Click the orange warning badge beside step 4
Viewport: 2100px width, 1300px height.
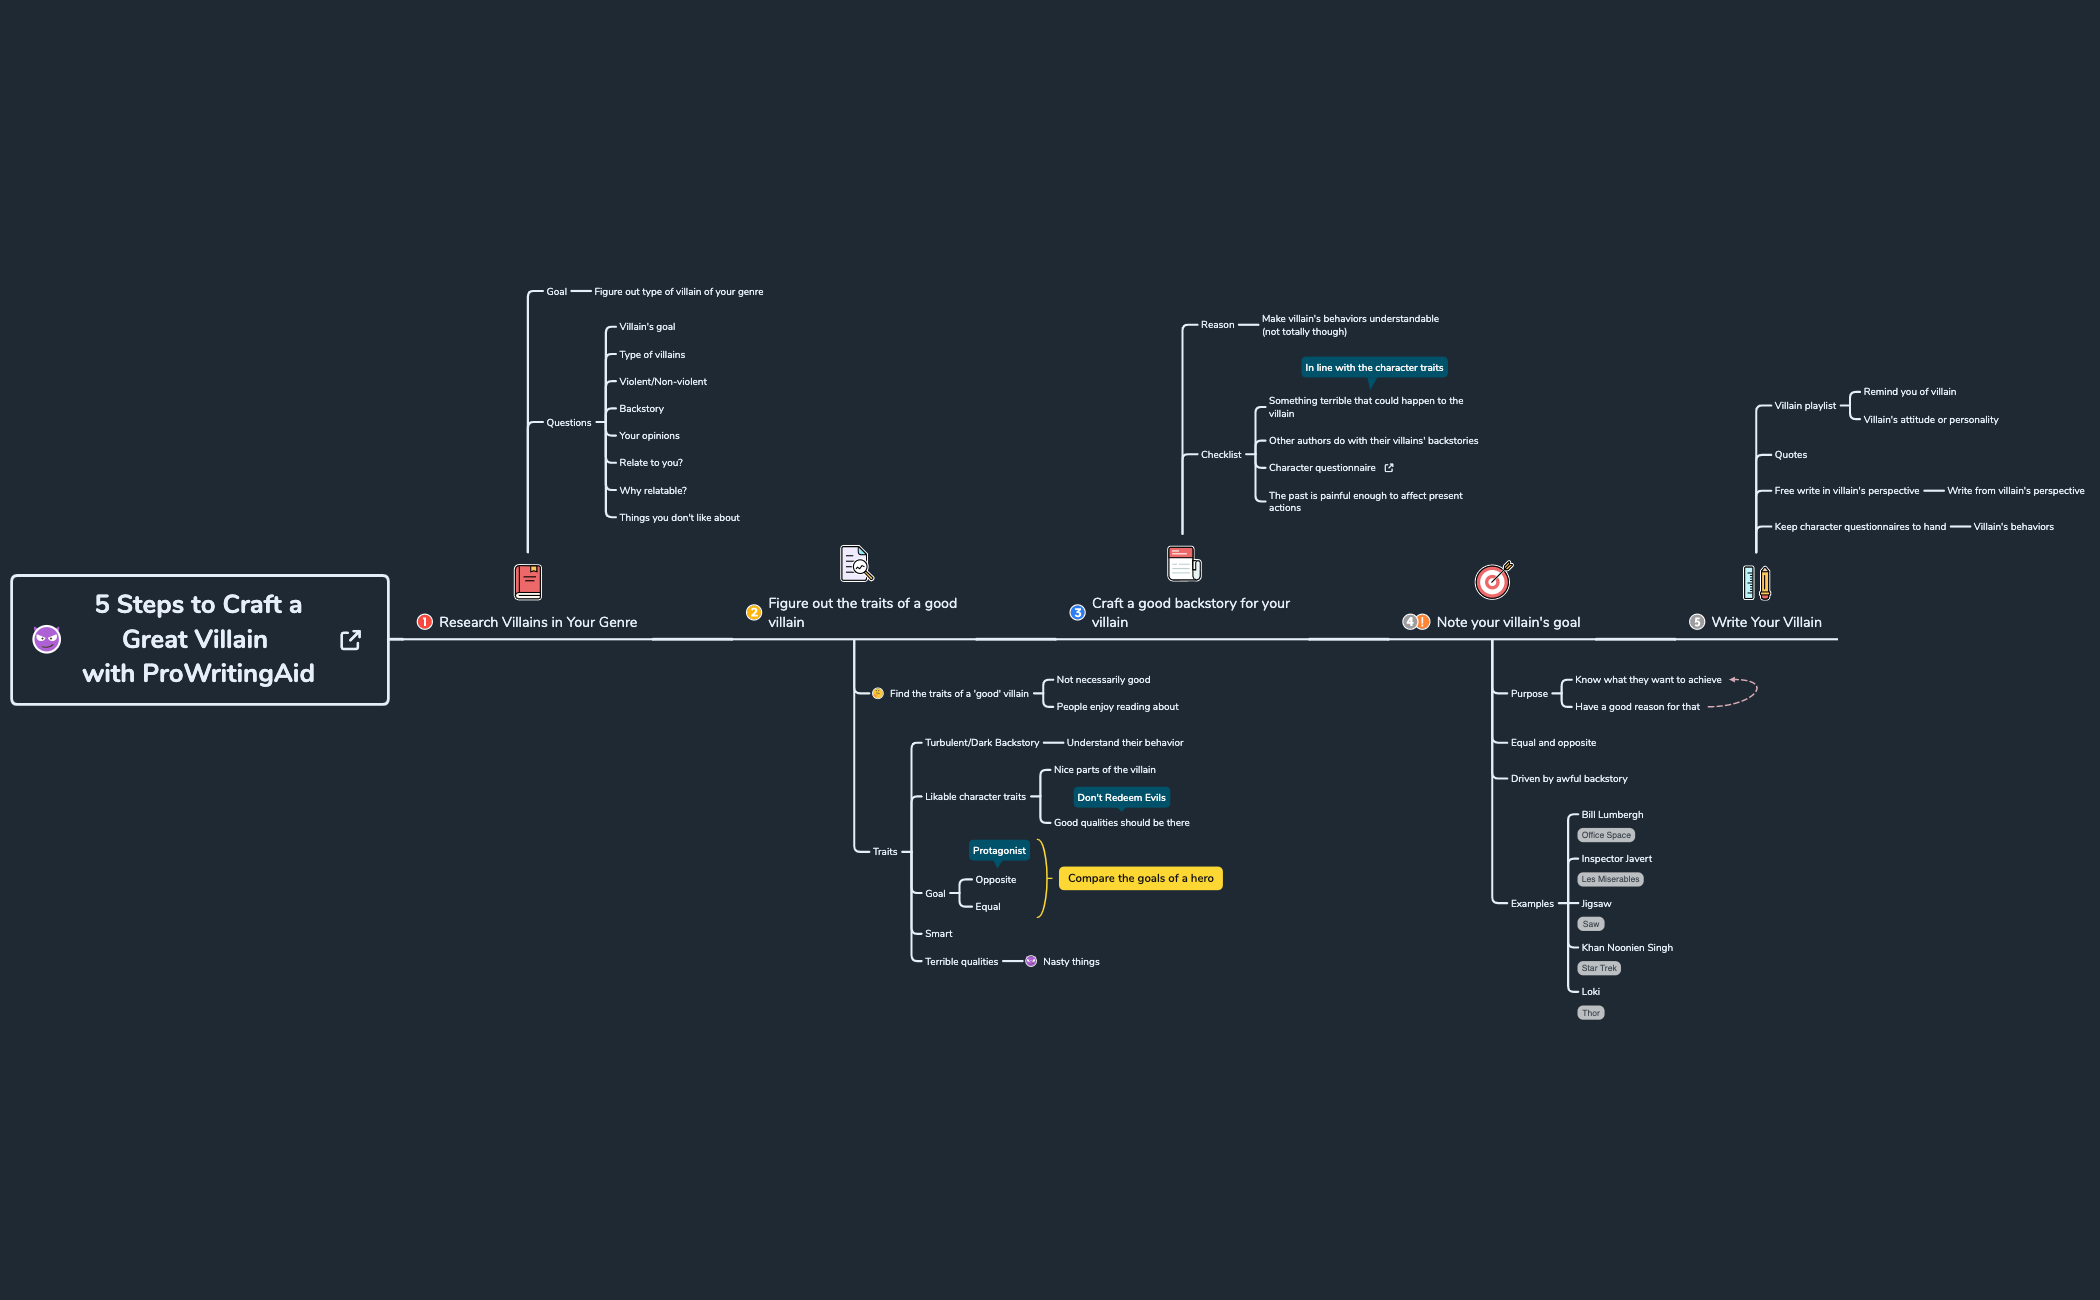[1420, 620]
